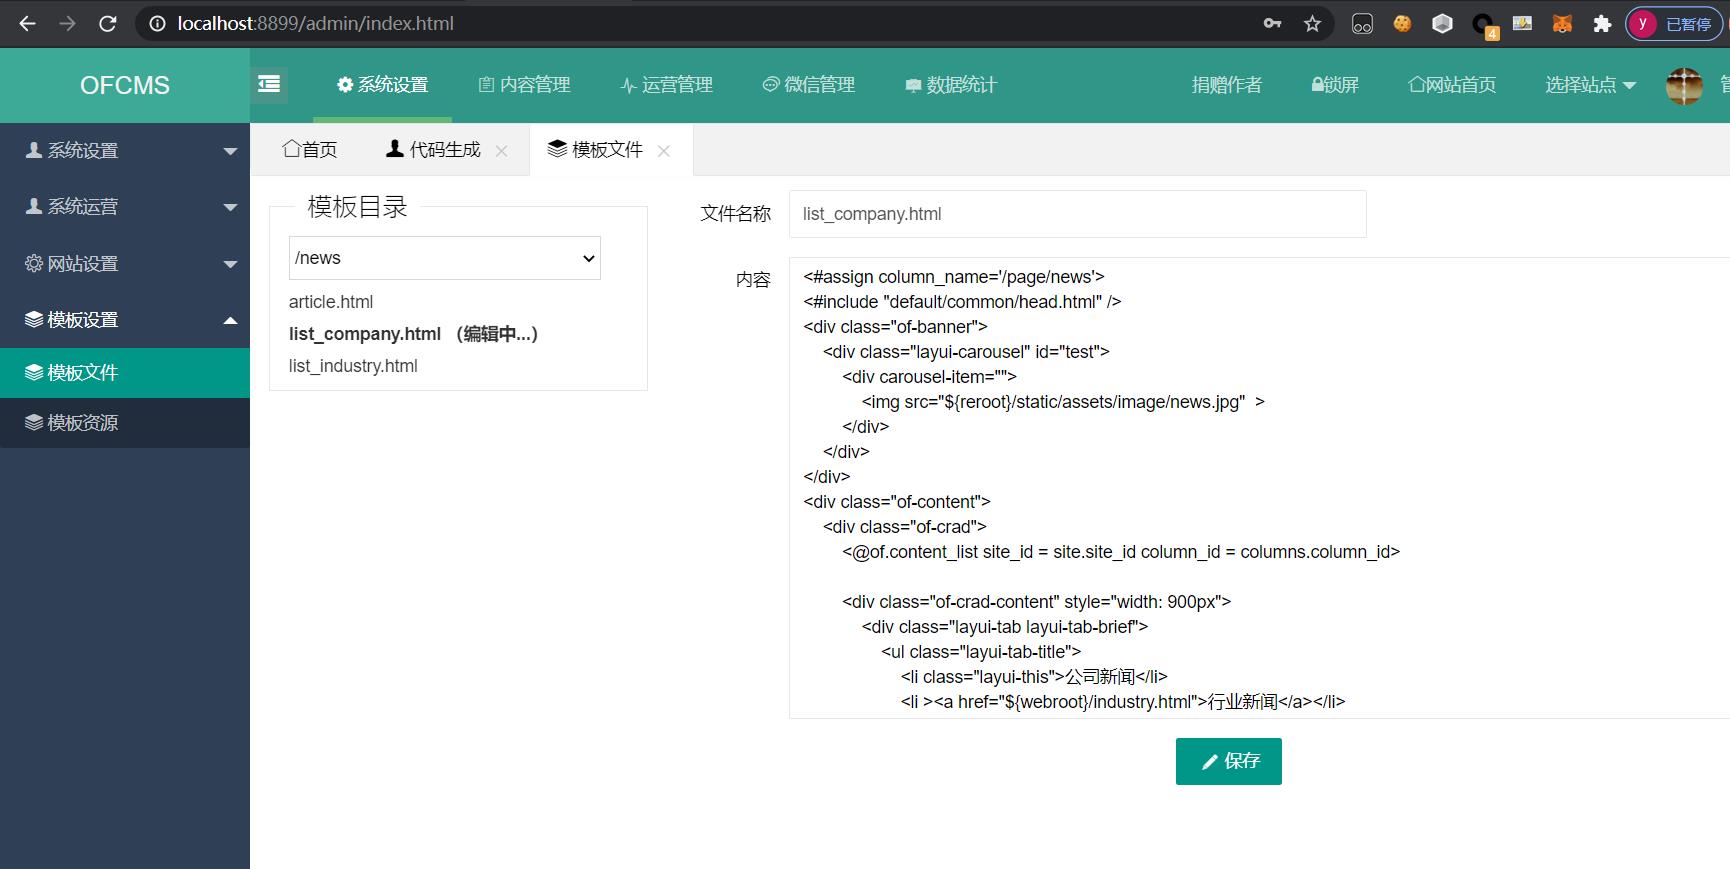
Task: Collapse the 模板设置 sidebar group
Action: (x=125, y=319)
